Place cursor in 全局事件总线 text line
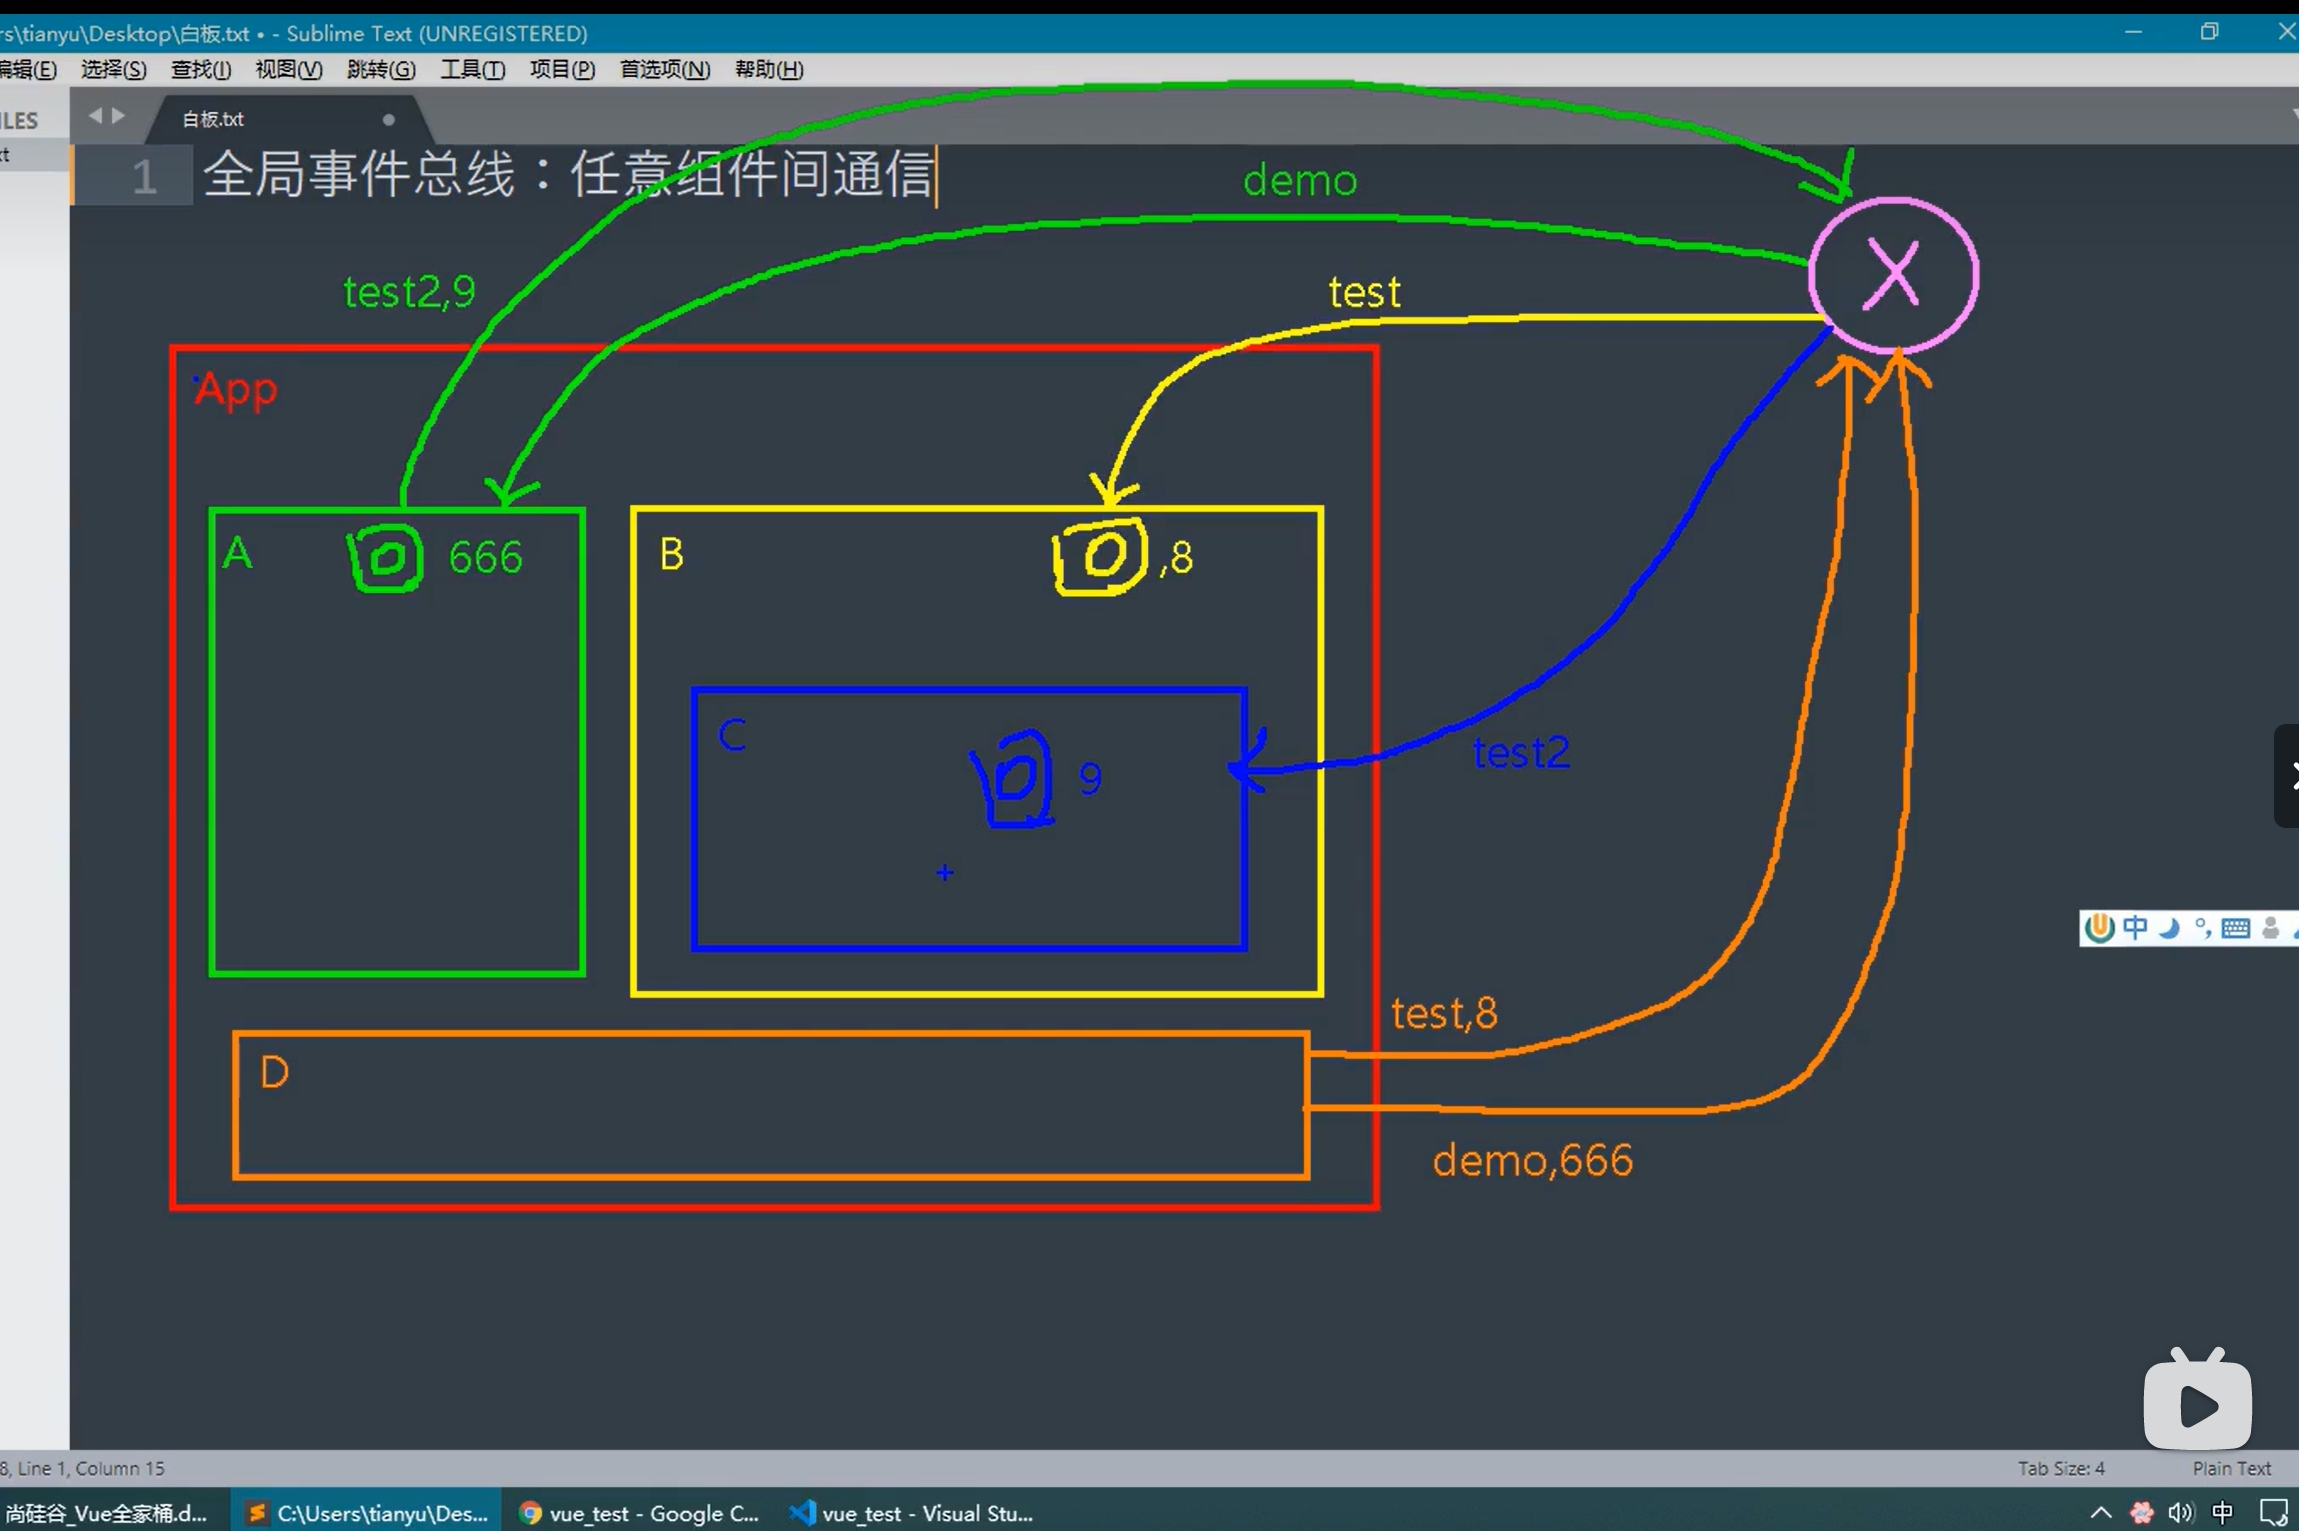The width and height of the screenshot is (2299, 1531). (x=568, y=174)
